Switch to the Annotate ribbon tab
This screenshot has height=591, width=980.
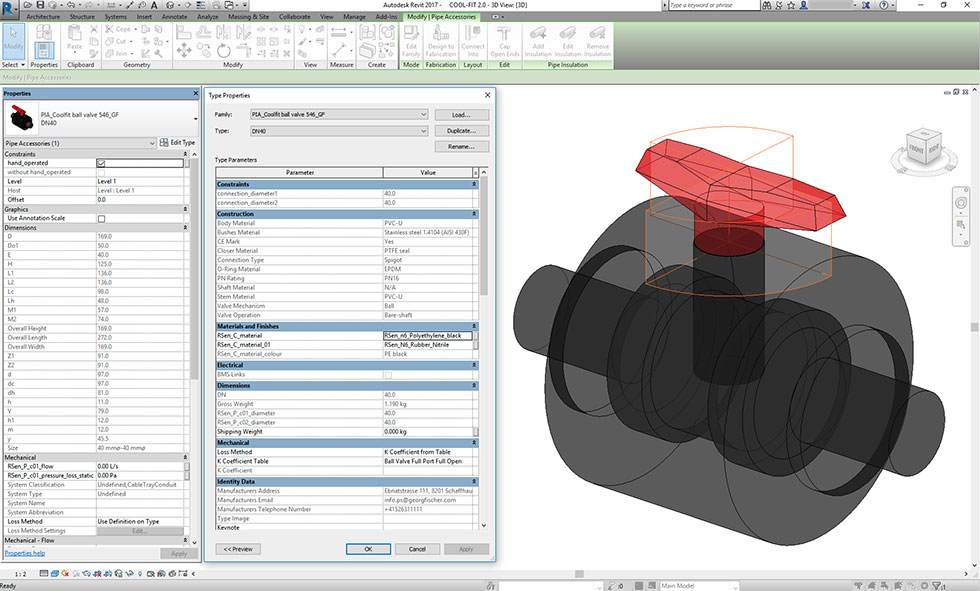[174, 17]
